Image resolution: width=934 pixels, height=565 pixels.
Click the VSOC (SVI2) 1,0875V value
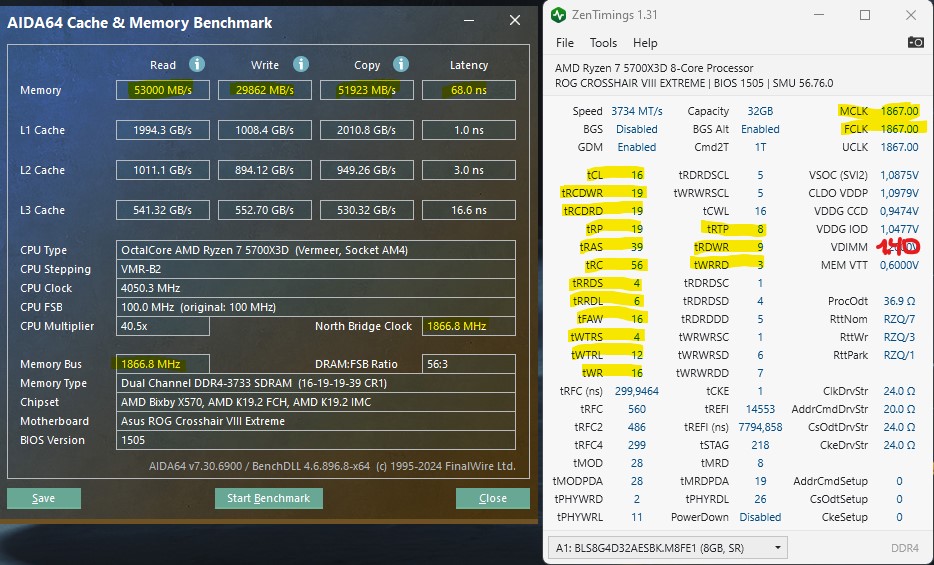pyautogui.click(x=899, y=175)
